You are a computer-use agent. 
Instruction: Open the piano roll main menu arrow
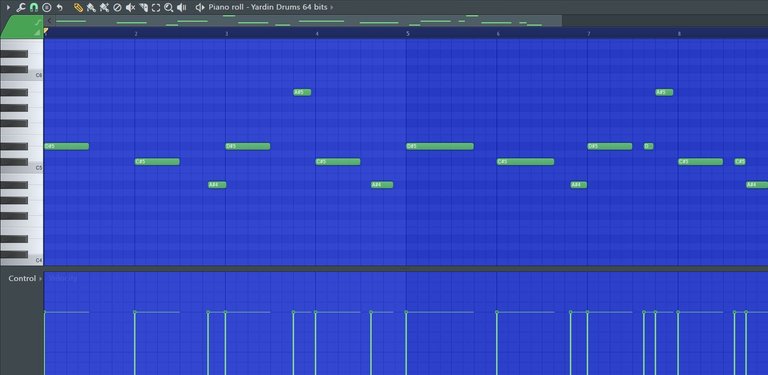[8, 7]
